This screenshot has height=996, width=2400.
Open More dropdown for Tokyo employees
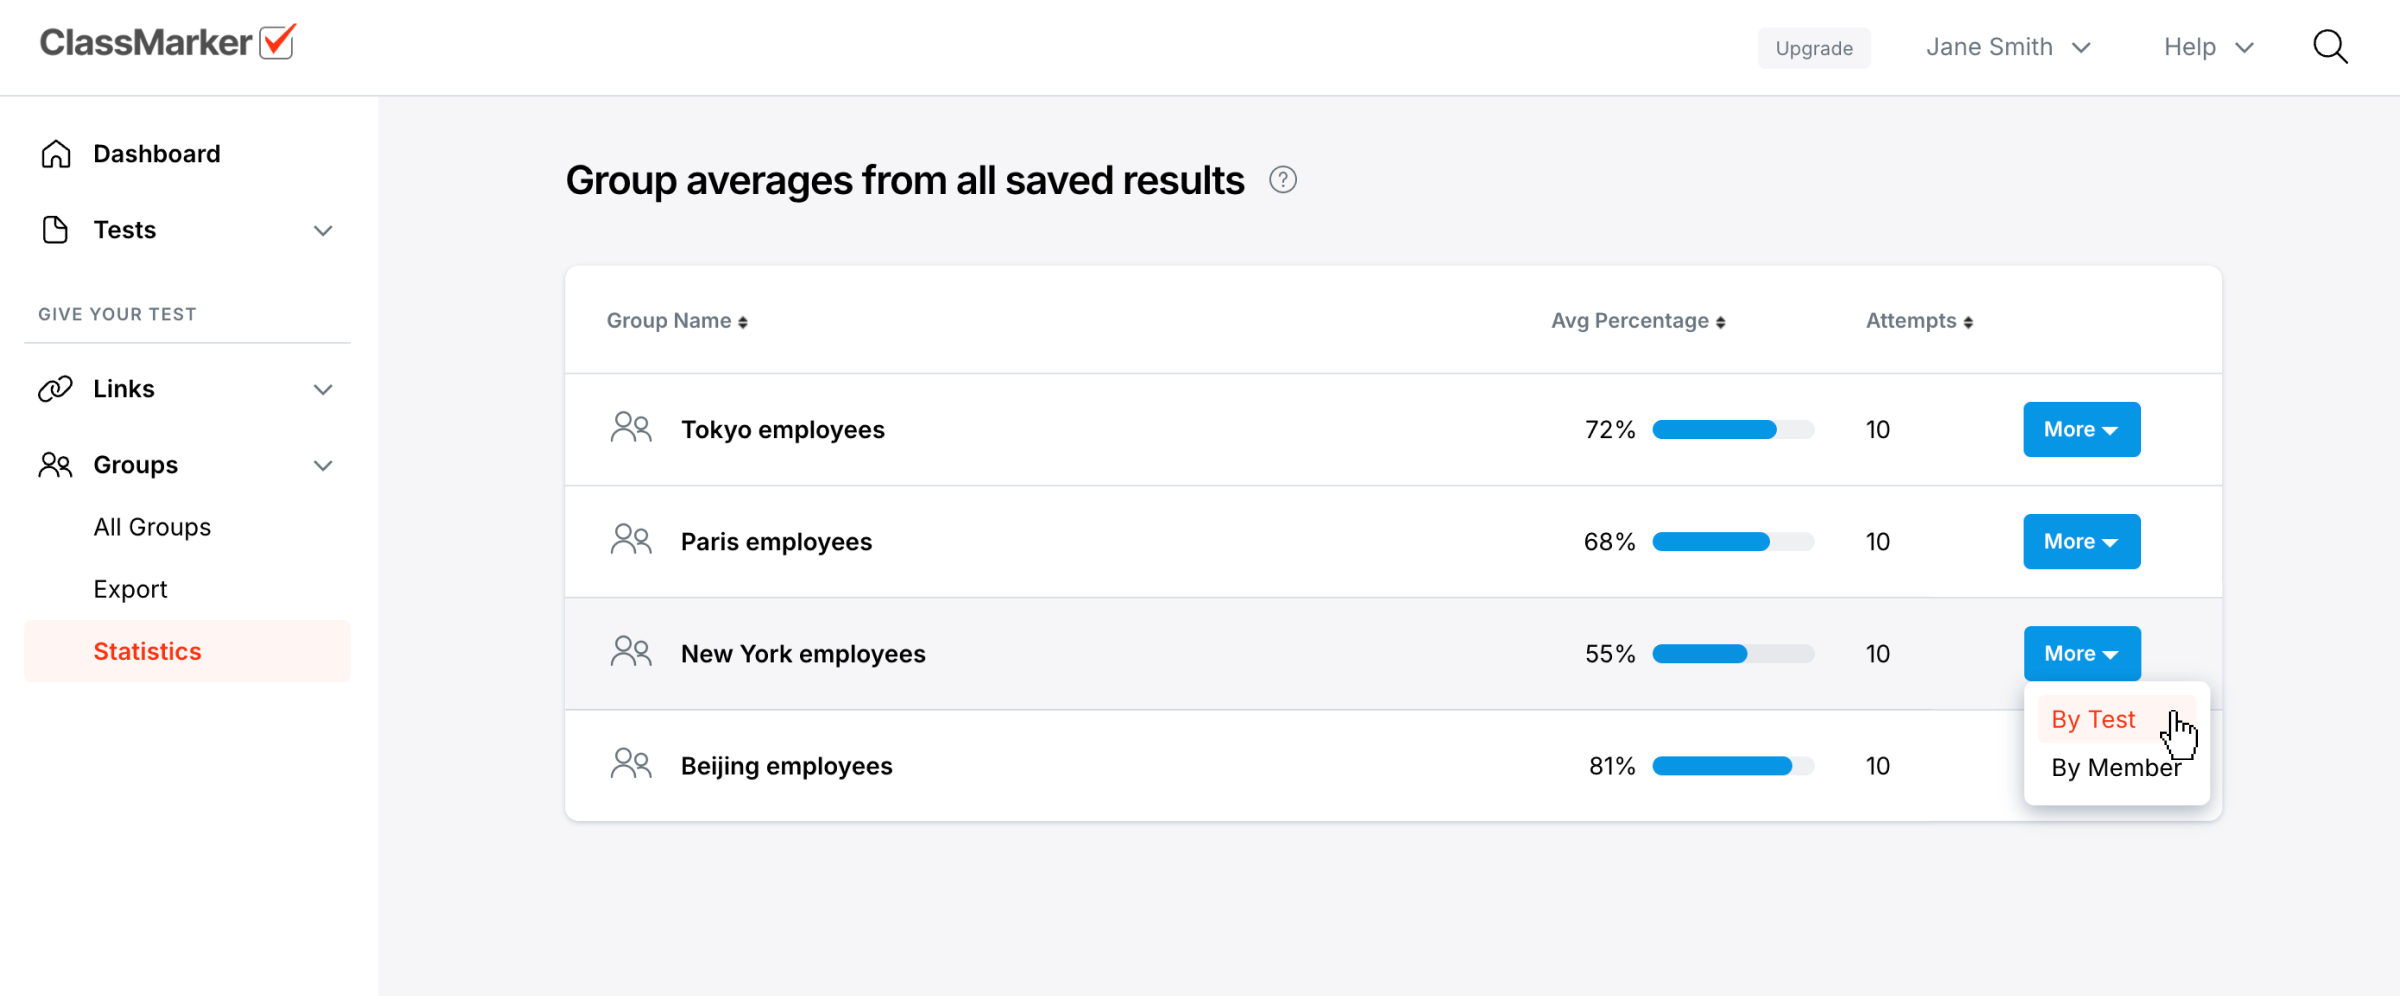tap(2081, 430)
